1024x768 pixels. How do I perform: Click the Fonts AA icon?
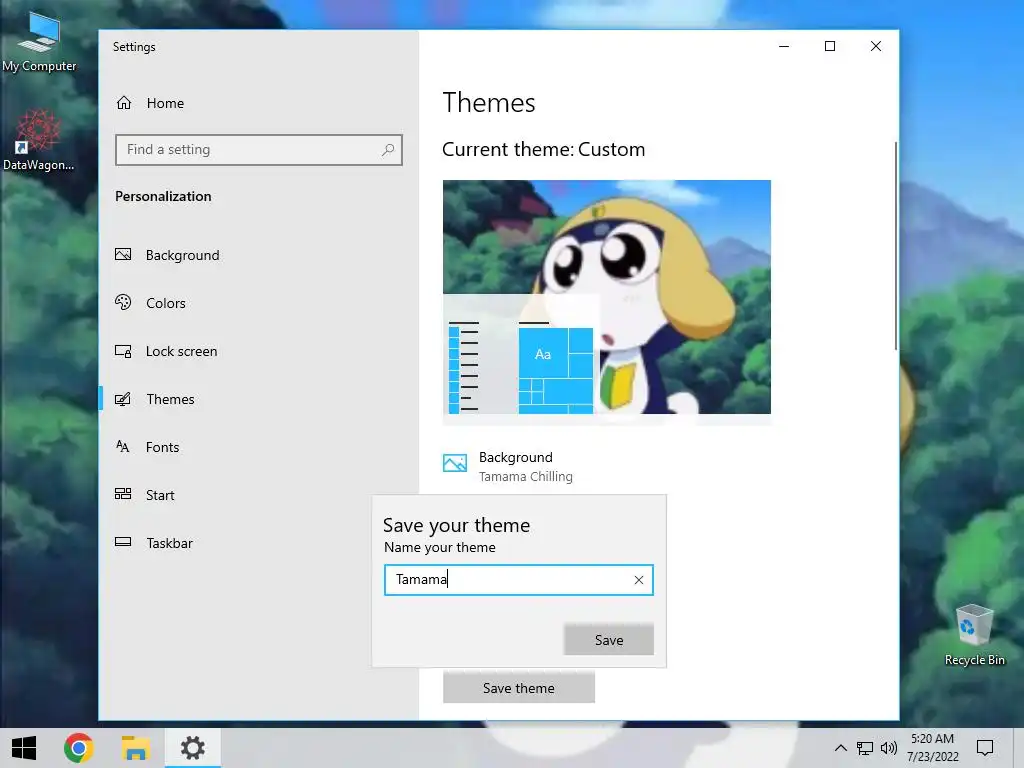click(x=123, y=447)
